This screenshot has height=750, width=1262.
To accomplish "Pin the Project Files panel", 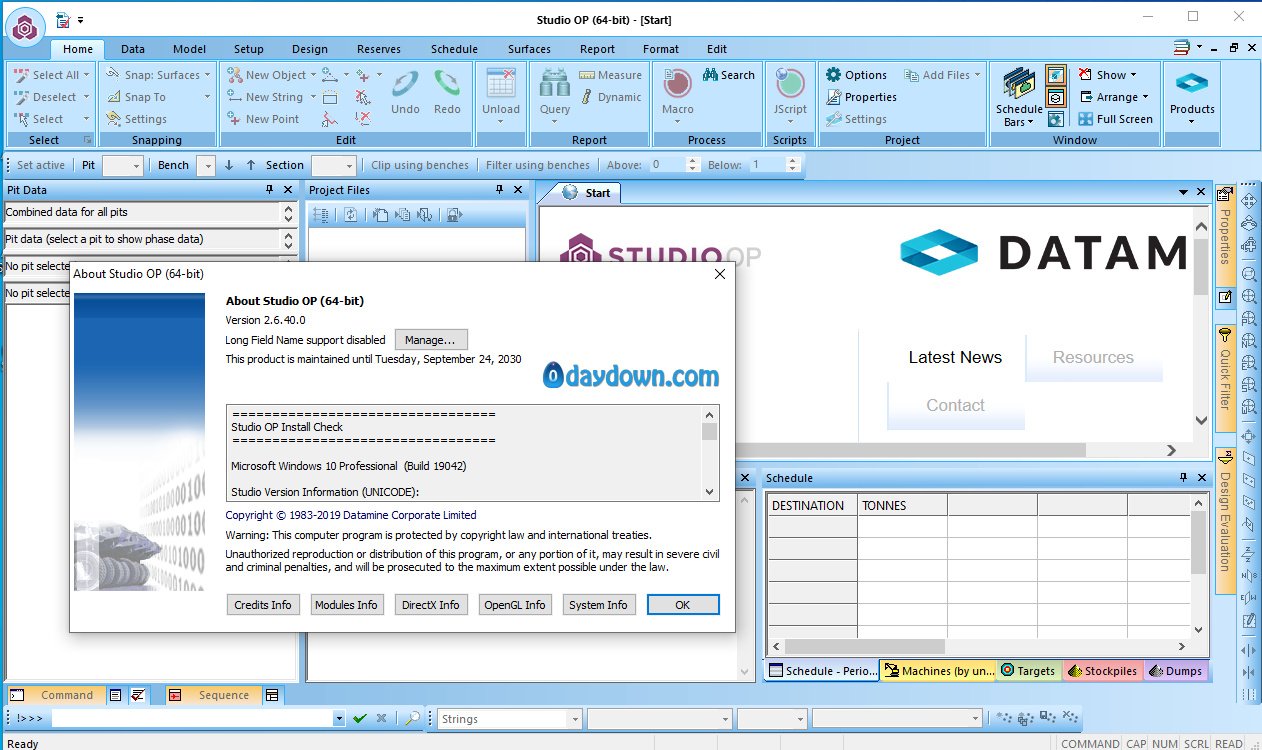I will click(x=500, y=190).
